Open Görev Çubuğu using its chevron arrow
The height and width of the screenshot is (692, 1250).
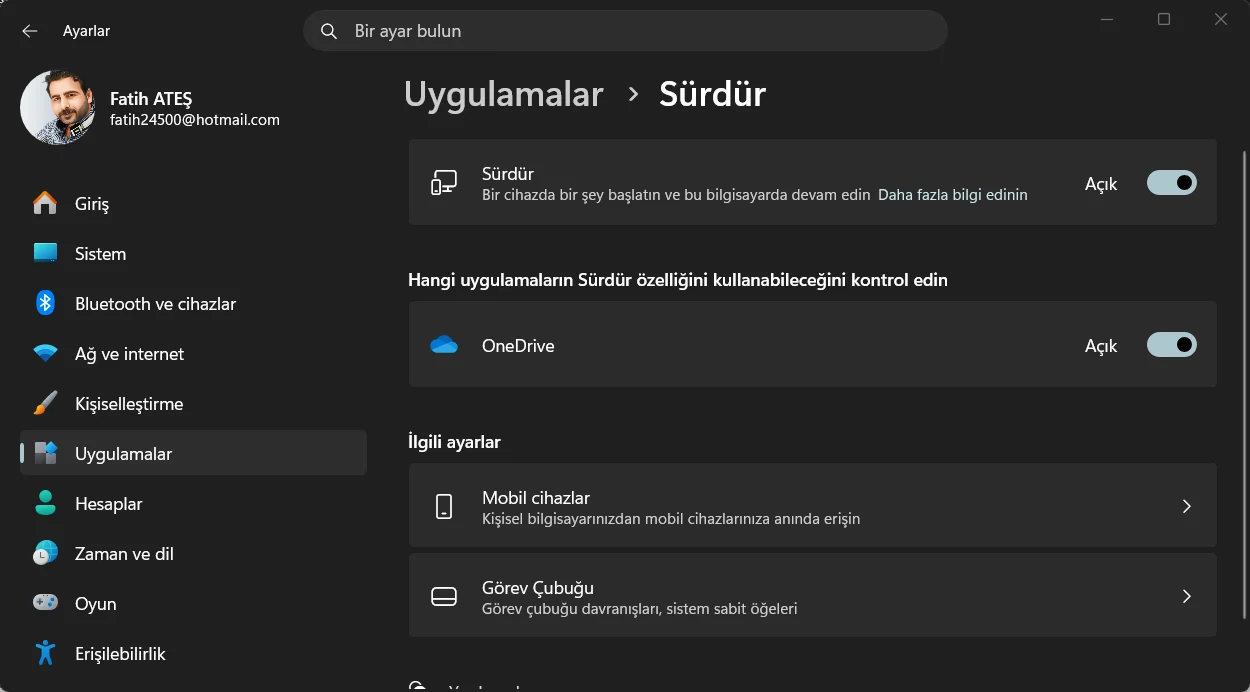pyautogui.click(x=1186, y=596)
